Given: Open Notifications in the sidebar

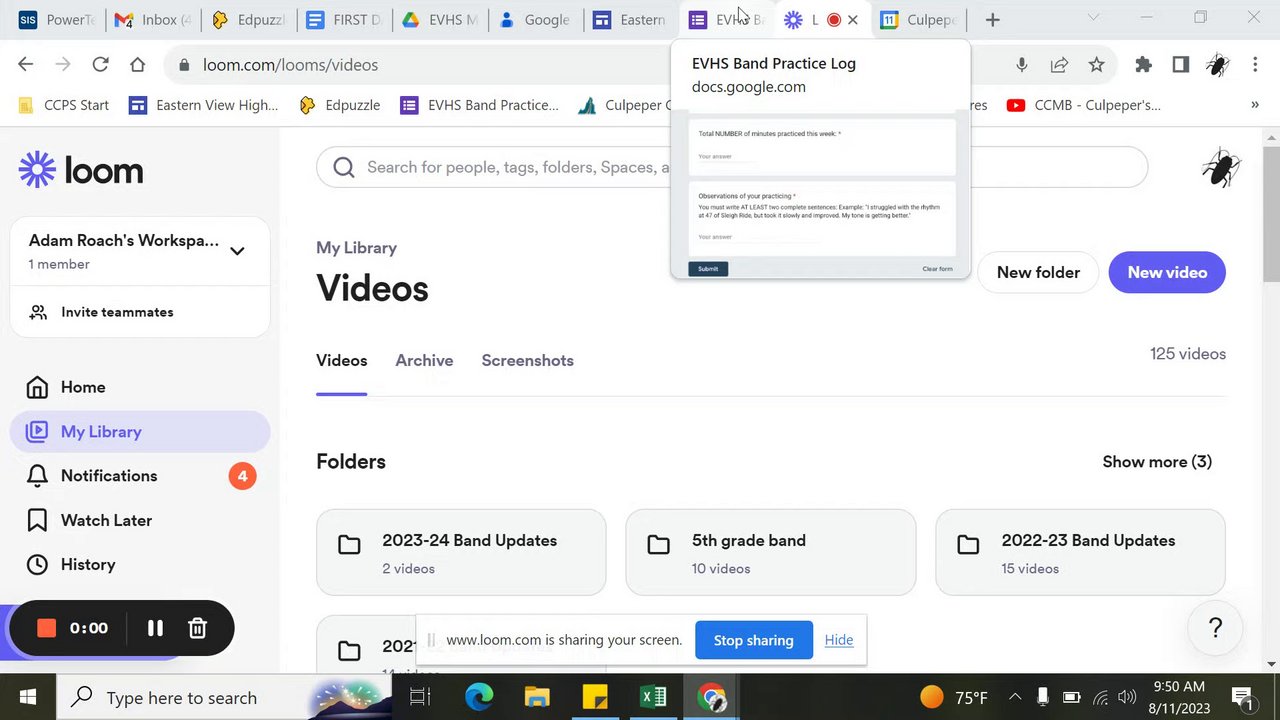Looking at the screenshot, I should click(x=140, y=475).
